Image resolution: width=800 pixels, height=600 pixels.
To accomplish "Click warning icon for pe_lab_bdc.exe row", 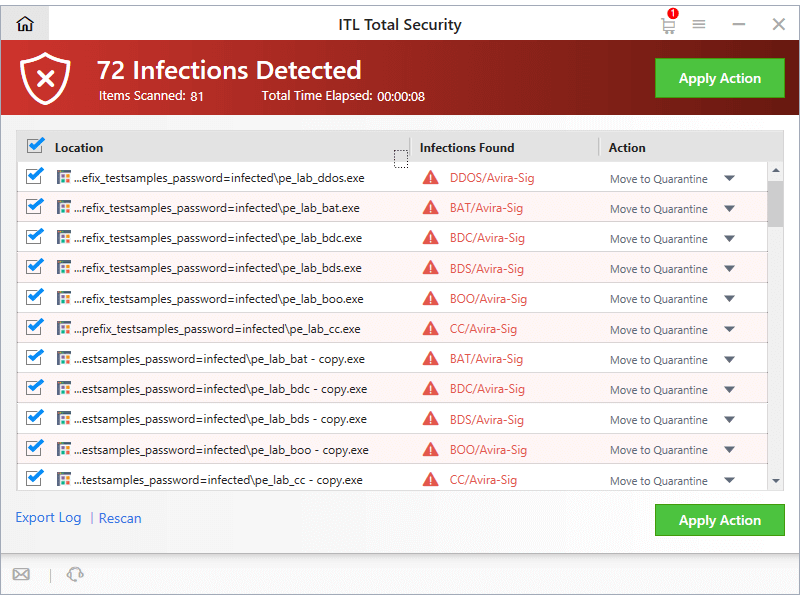I will tap(431, 238).
